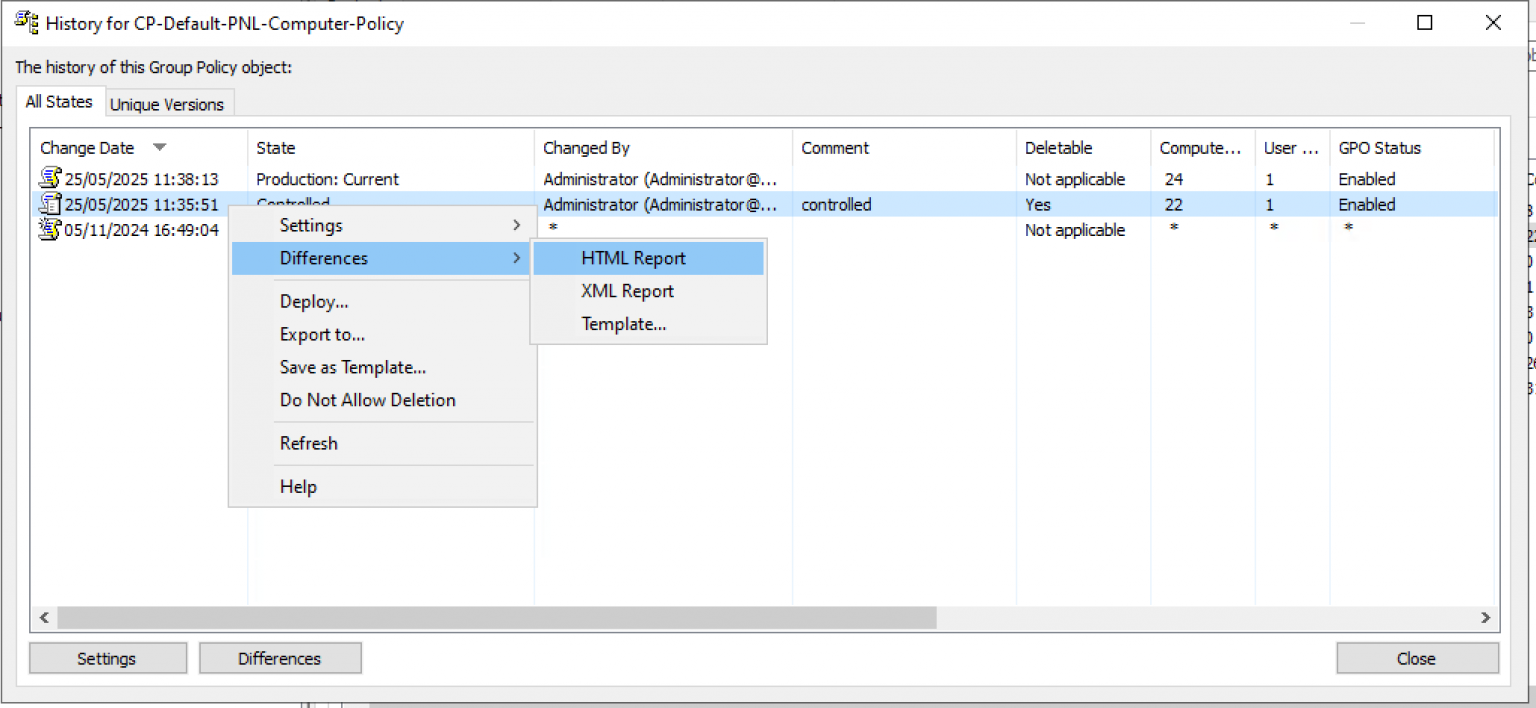Choose Save as Template... from the menu
The height and width of the screenshot is (708, 1536).
[352, 368]
